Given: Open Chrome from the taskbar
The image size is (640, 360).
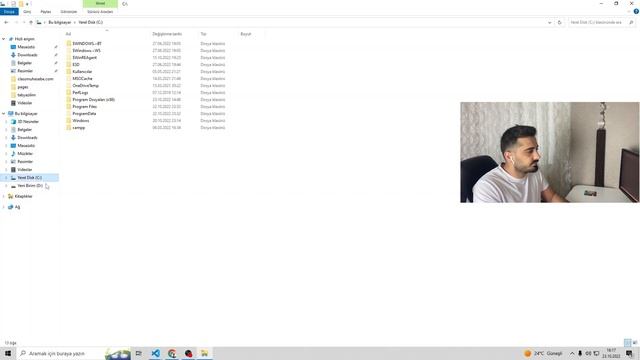Looking at the screenshot, I should [172, 353].
